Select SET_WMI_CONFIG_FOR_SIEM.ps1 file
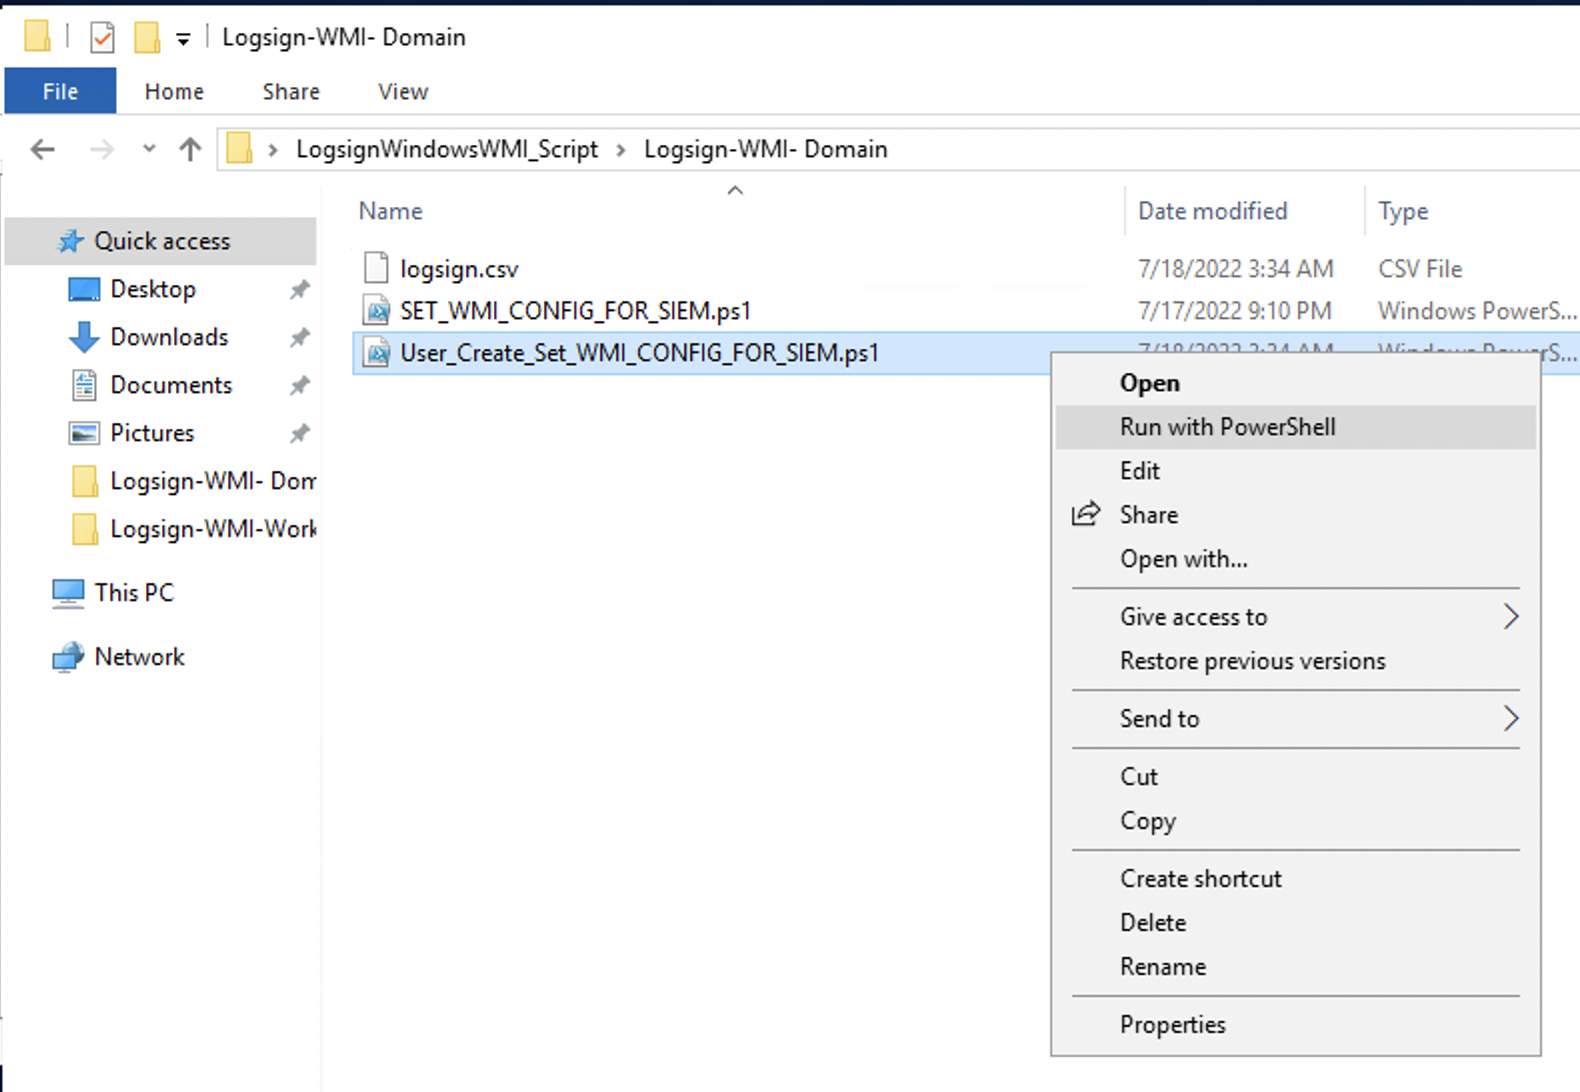The image size is (1580, 1092). click(x=575, y=311)
